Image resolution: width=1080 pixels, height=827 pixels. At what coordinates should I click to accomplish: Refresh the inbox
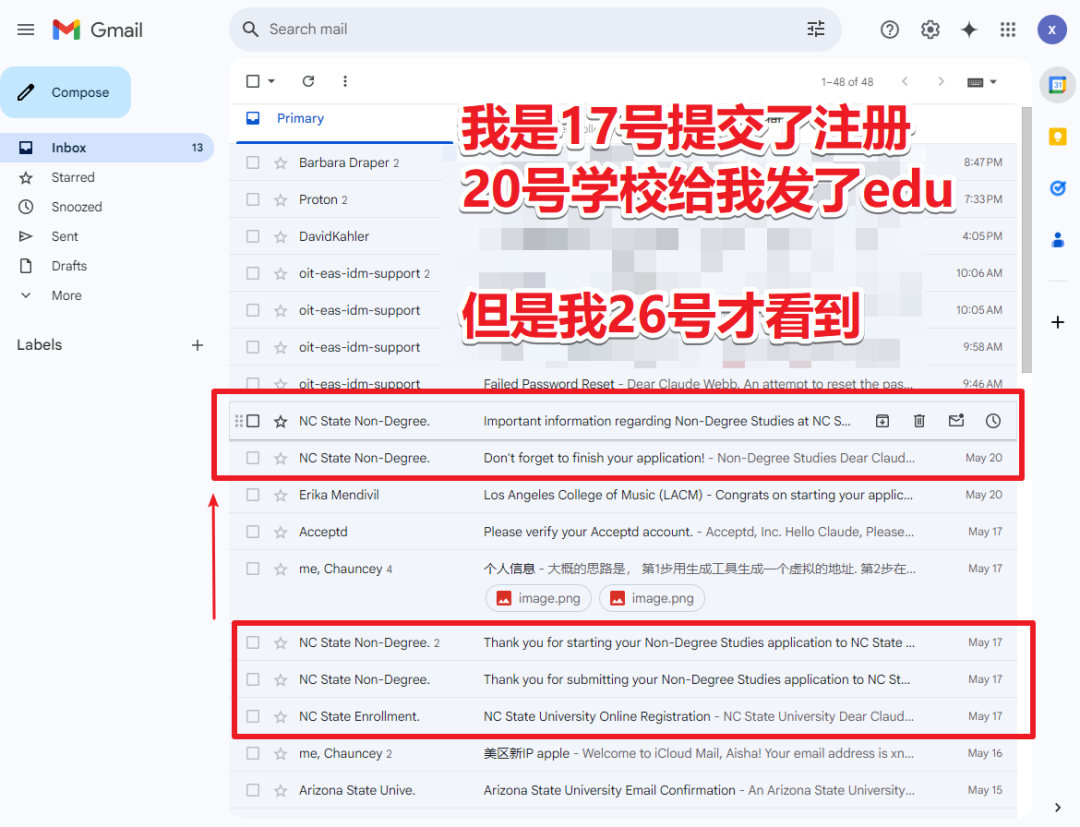309,81
